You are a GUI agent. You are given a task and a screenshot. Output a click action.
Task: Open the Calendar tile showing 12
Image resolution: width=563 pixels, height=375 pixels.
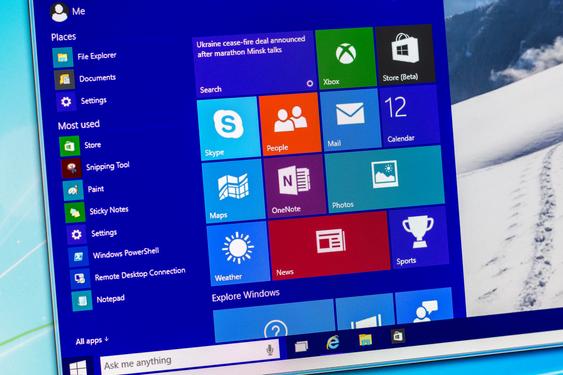tap(409, 116)
